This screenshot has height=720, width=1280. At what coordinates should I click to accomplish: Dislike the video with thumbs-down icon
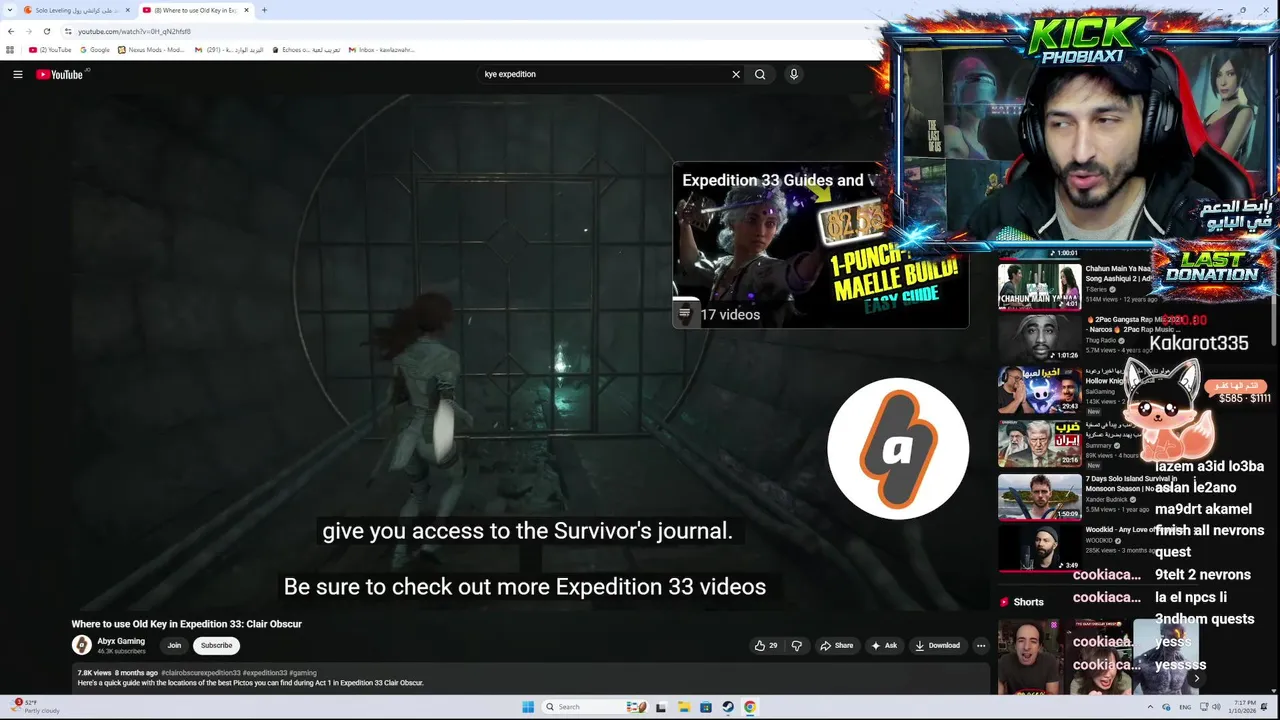(797, 646)
